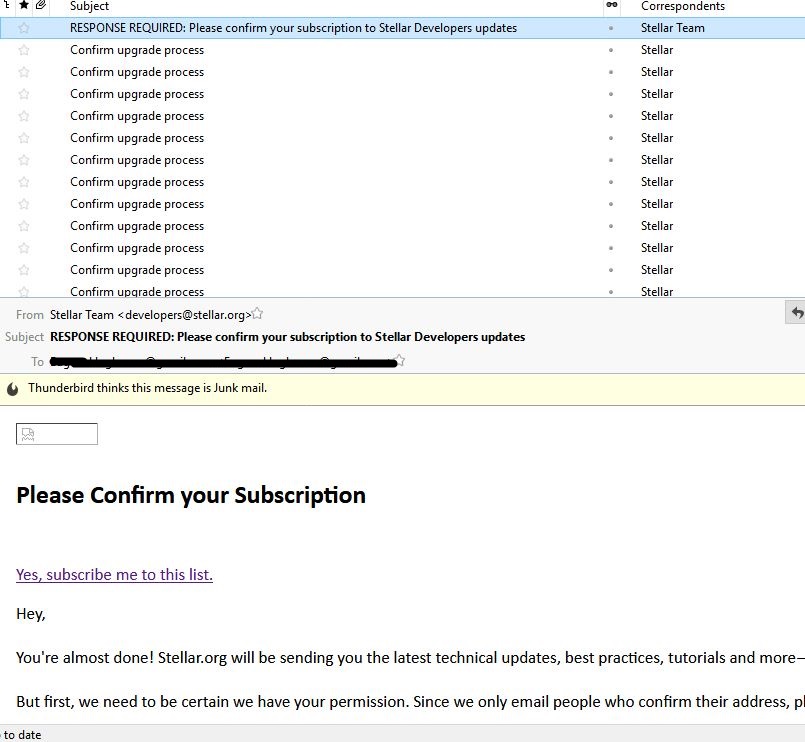Viewport: 805px width, 742px height.
Task: Toggle read status dot of Stellar Team message
Action: coord(611,28)
